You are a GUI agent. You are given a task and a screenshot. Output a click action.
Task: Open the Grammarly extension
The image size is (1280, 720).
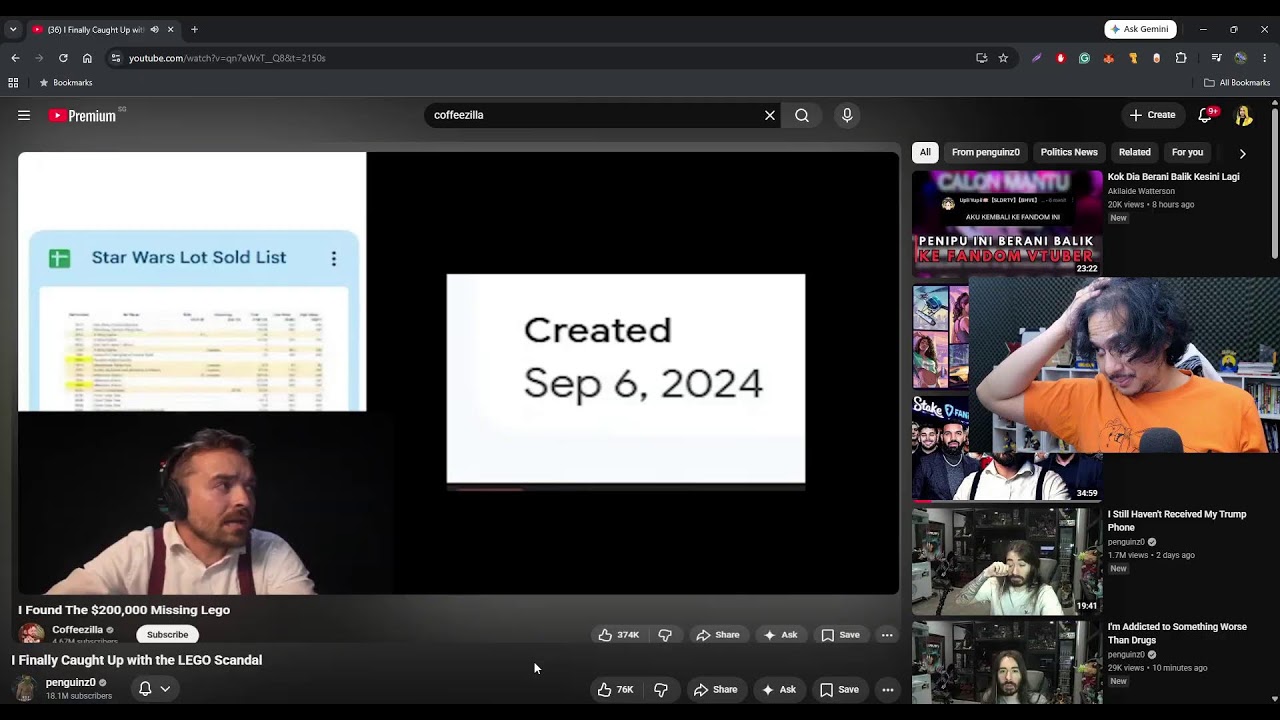point(1084,58)
